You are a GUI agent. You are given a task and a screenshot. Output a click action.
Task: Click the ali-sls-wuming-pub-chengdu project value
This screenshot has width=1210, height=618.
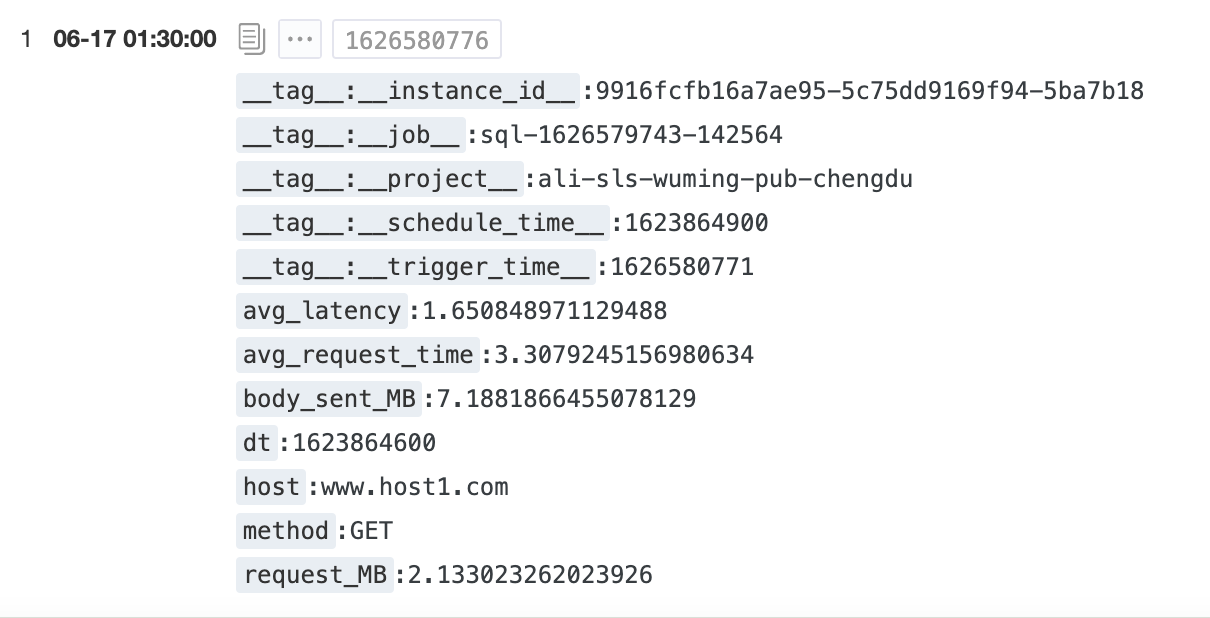(726, 179)
